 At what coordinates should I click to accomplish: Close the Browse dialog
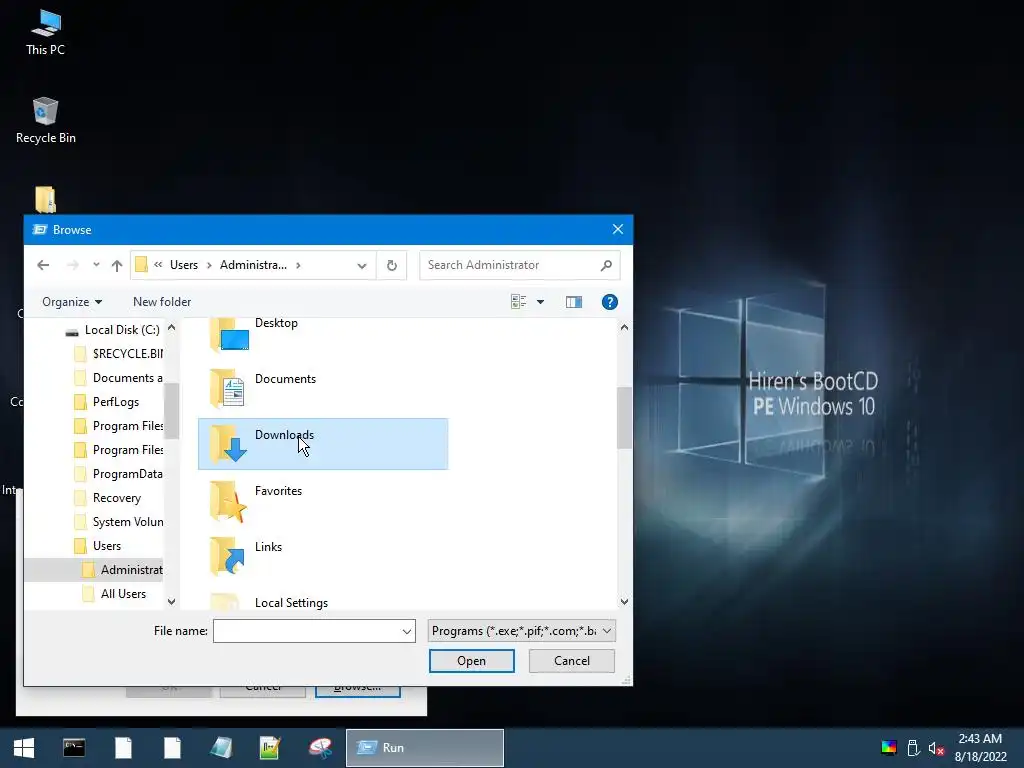point(618,229)
